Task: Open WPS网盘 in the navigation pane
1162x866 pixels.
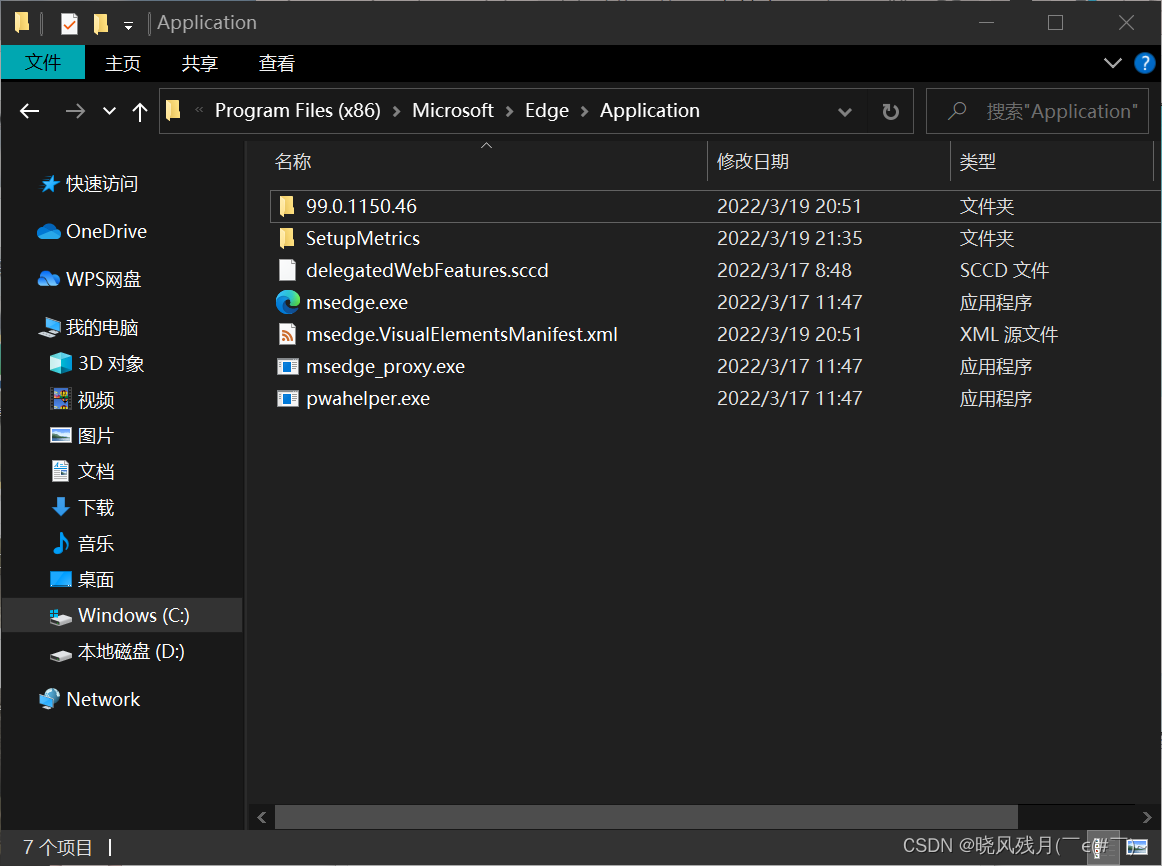Action: [103, 279]
